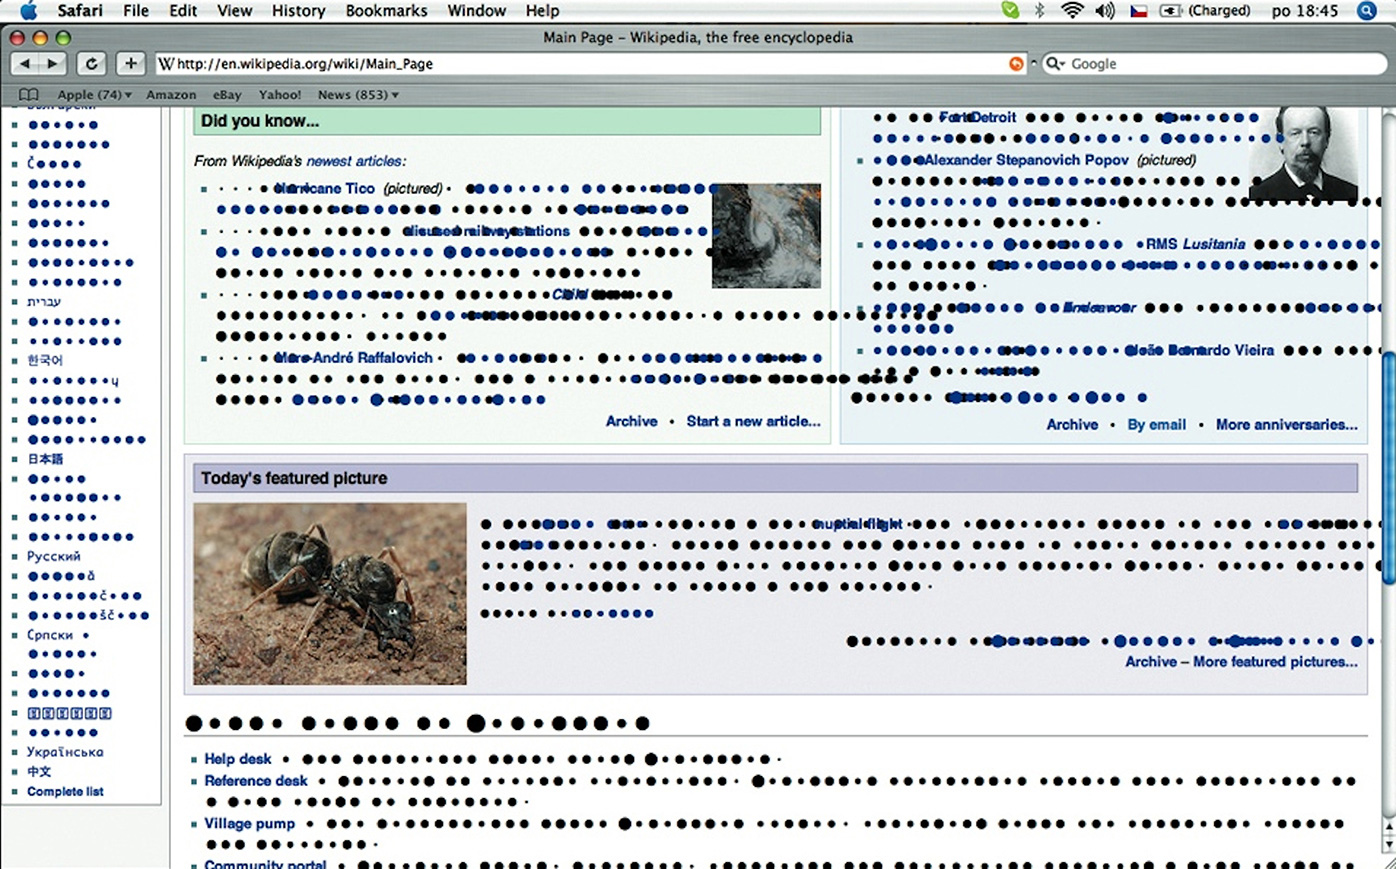
Task: Switch to the Српски language version
Action: [50, 635]
